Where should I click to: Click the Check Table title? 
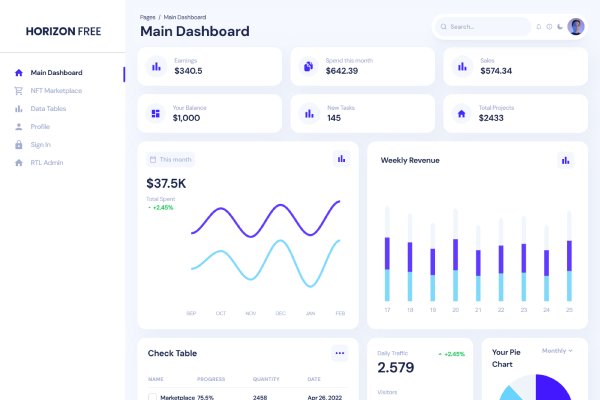tap(172, 353)
